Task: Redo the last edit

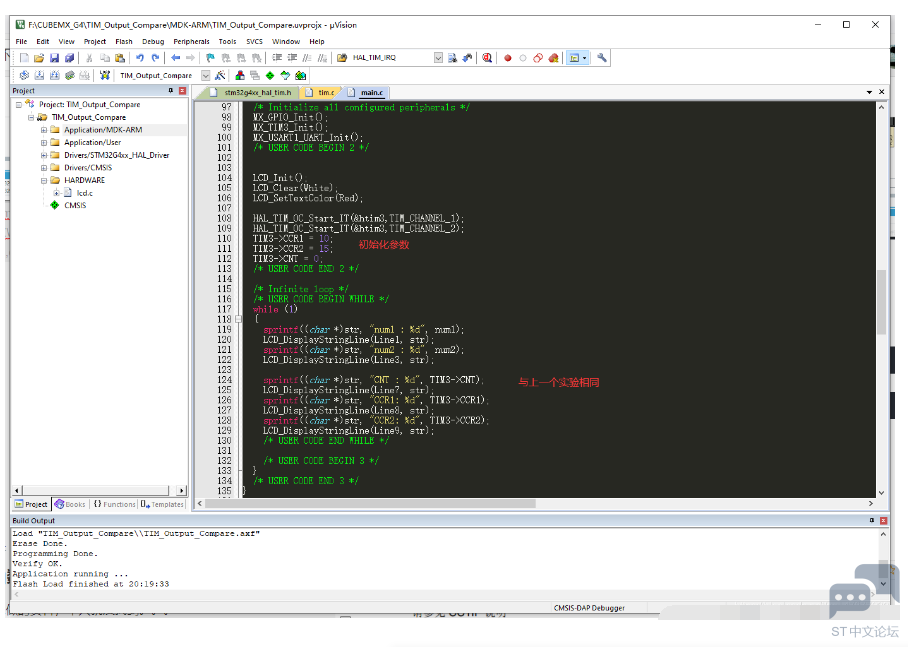Action: [x=155, y=58]
